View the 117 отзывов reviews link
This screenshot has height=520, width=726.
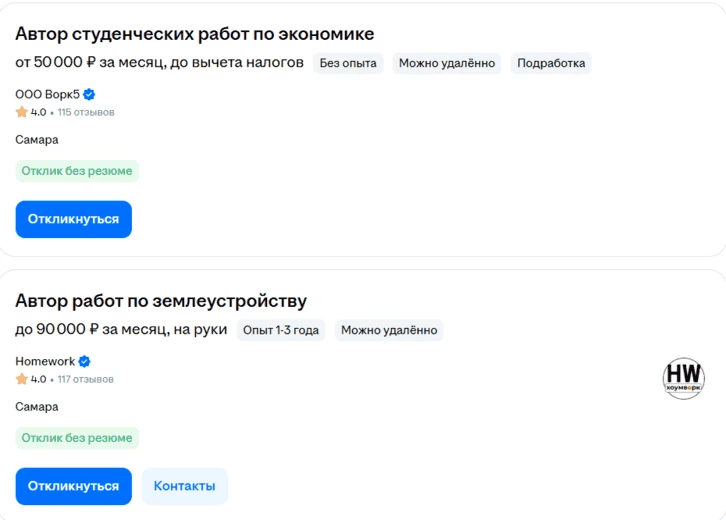click(x=85, y=379)
